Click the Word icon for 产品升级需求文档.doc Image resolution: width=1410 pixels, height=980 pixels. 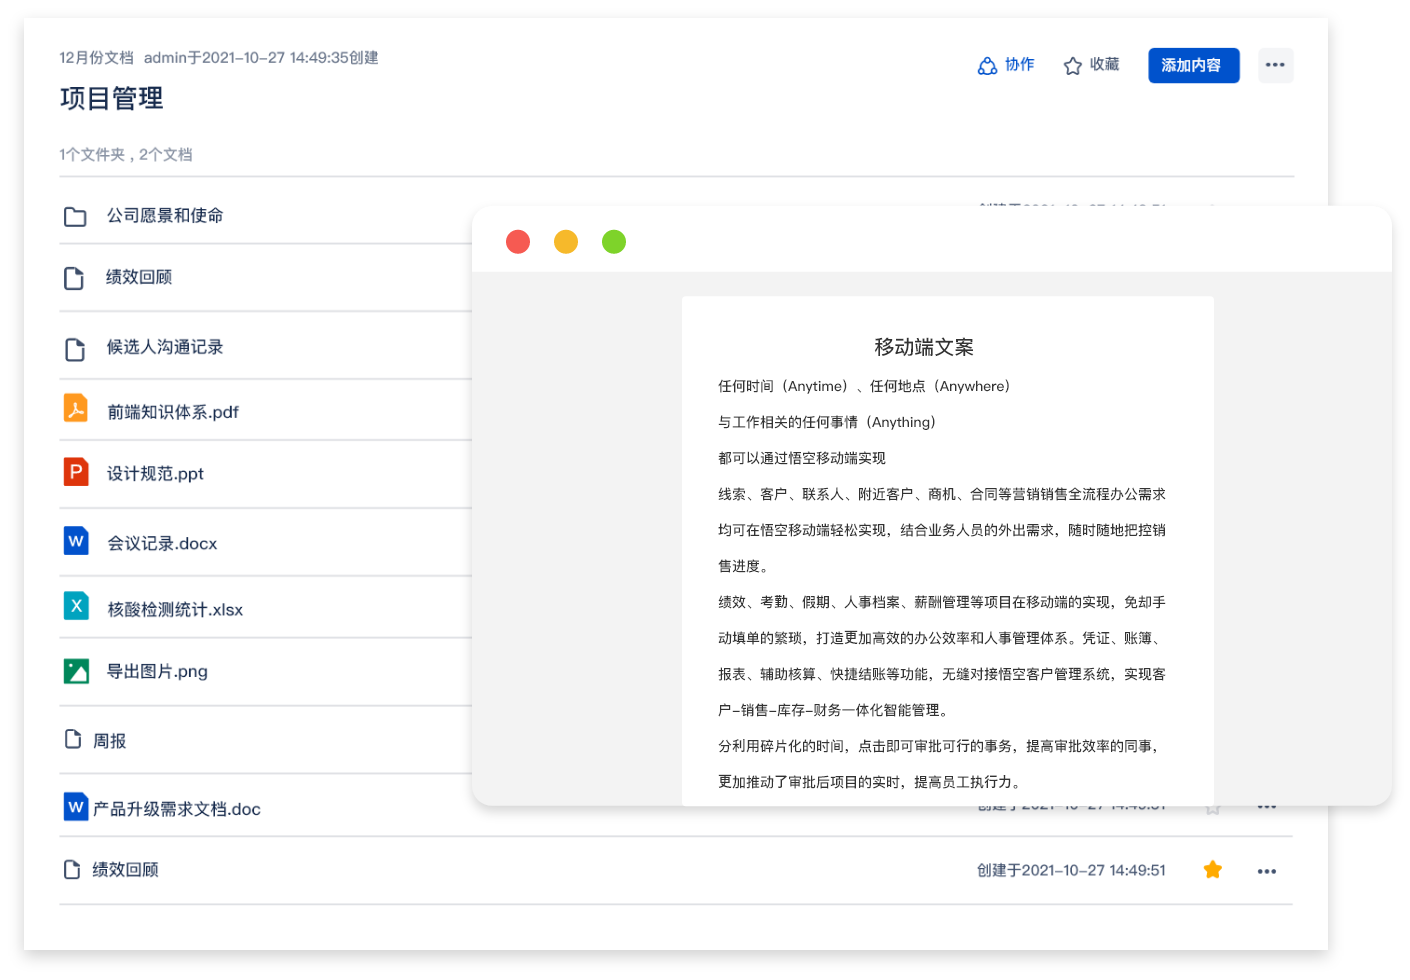pyautogui.click(x=76, y=807)
